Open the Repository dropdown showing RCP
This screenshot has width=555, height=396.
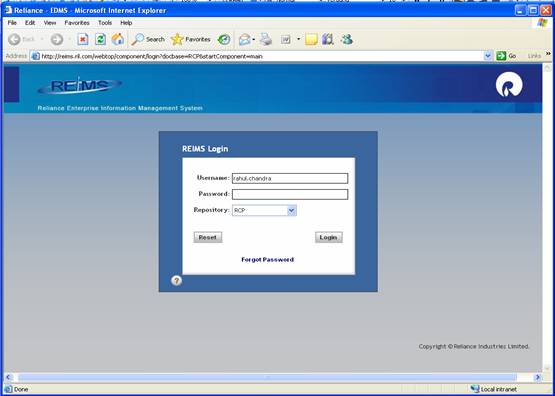pos(264,211)
